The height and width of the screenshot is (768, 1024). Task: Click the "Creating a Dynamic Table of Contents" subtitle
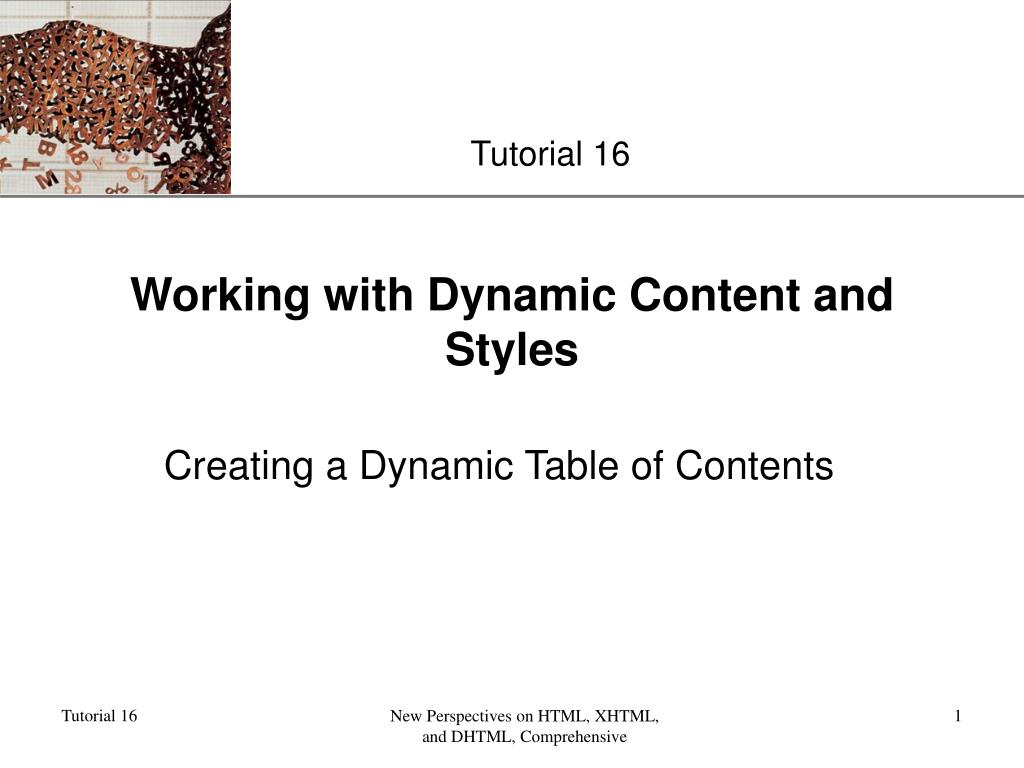click(498, 466)
